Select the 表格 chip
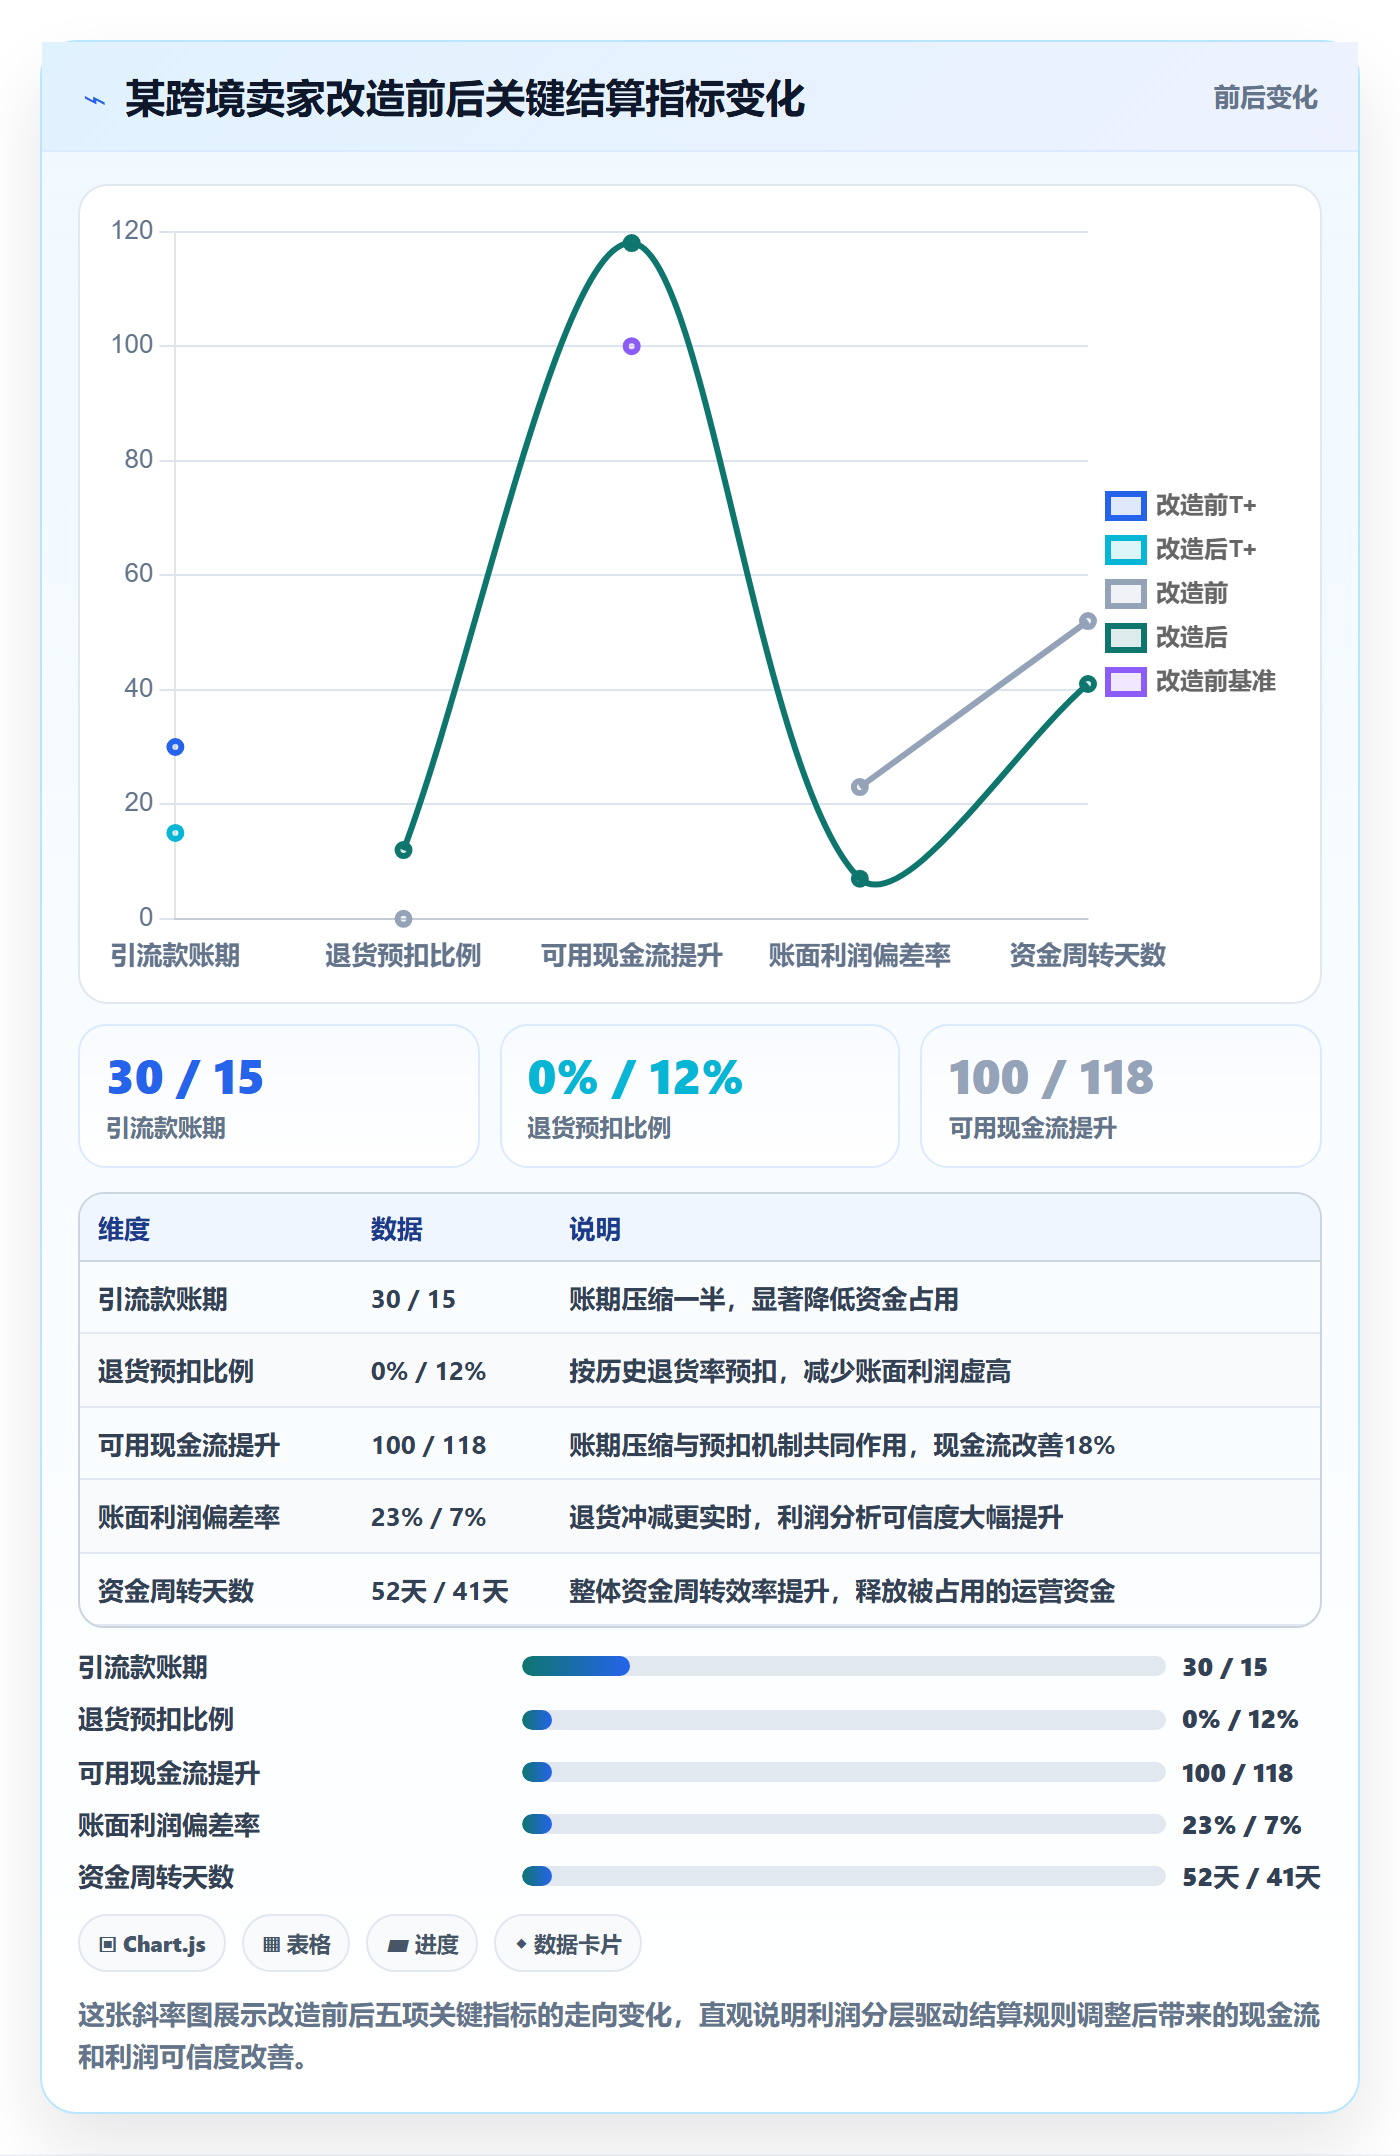The height and width of the screenshot is (2156, 1400). pyautogui.click(x=296, y=1944)
